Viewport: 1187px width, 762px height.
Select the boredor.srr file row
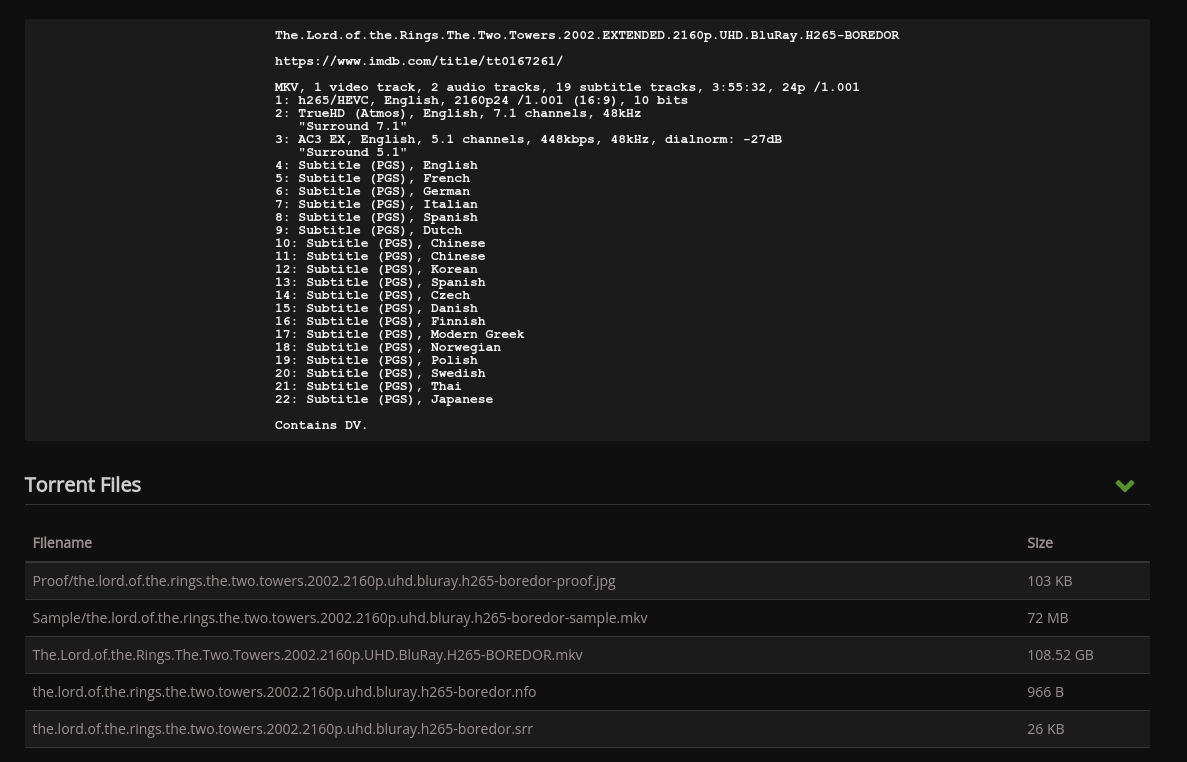[x=587, y=729]
